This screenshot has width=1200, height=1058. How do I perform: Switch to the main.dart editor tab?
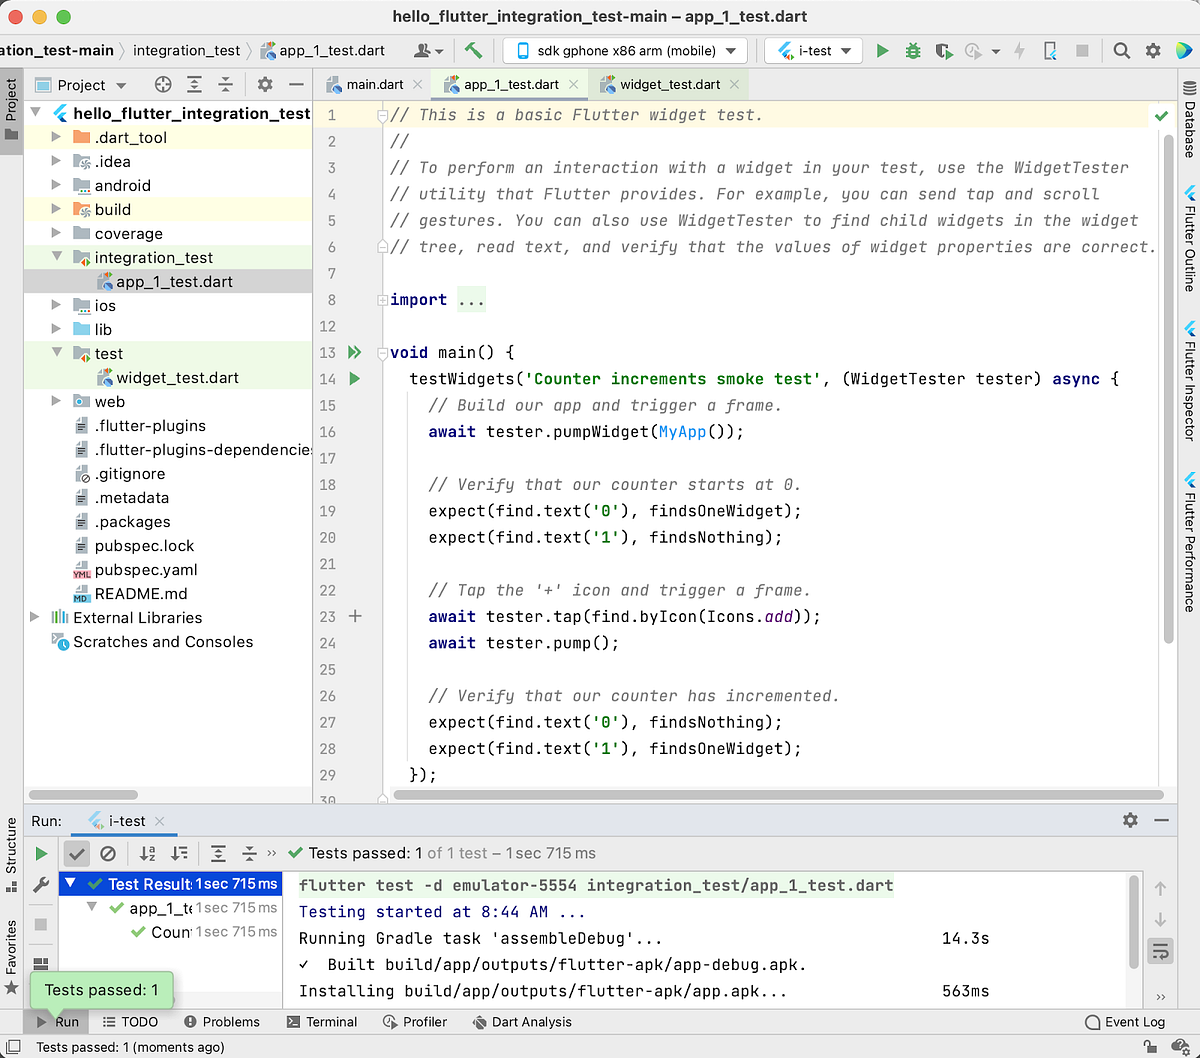pyautogui.click(x=374, y=85)
